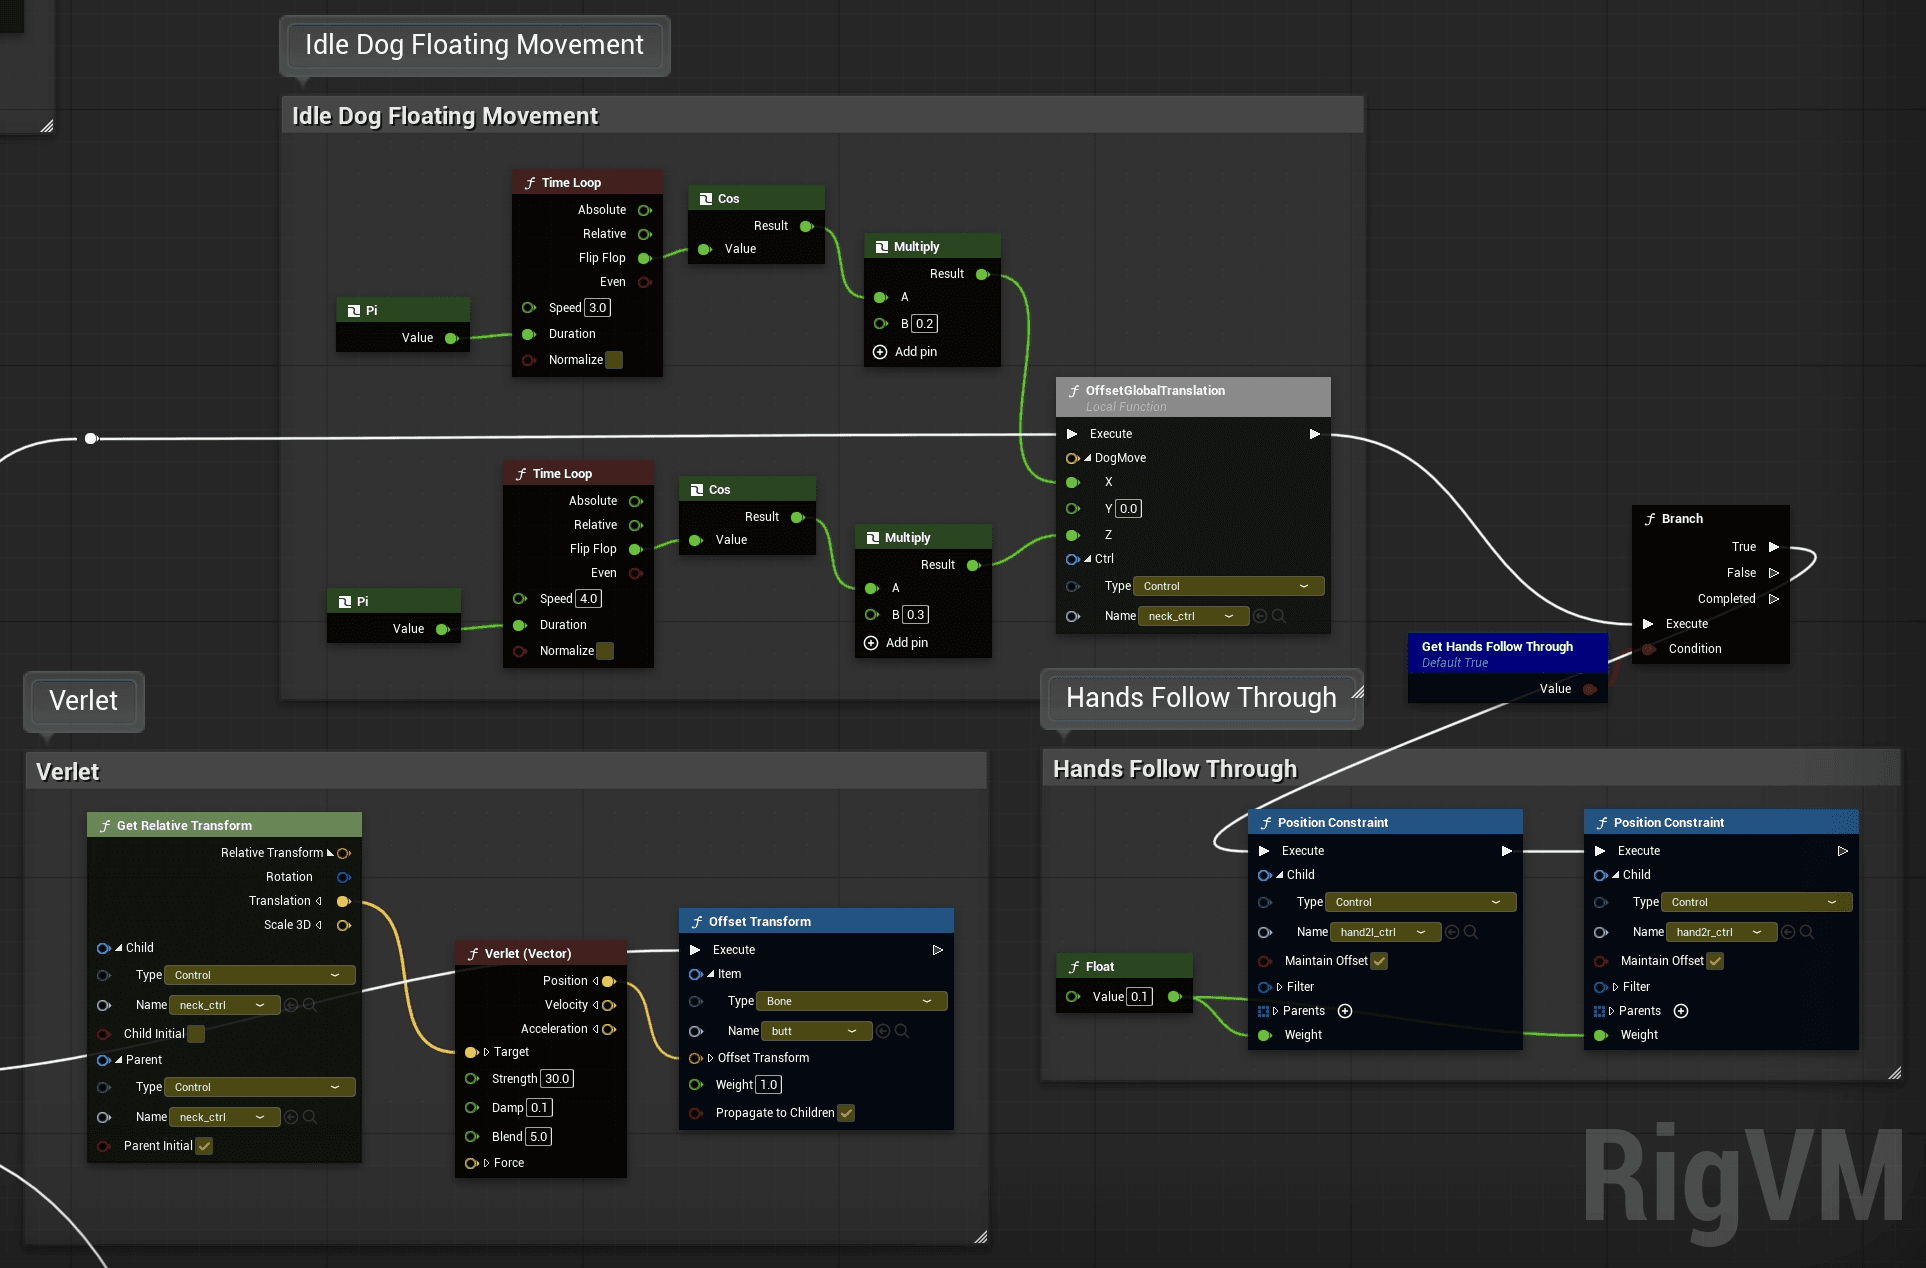This screenshot has height=1268, width=1926.
Task: Click search icon beside neck_ctrl in OffsetGlobalTranslation
Action: point(1279,616)
